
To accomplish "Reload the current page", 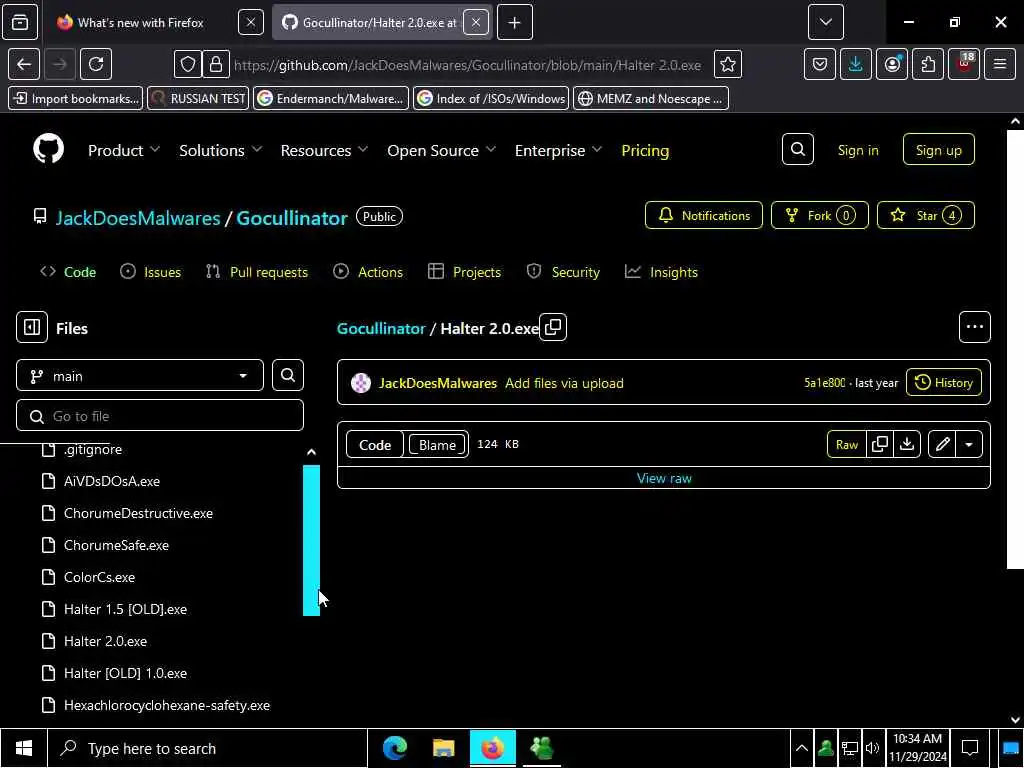I will (96, 64).
